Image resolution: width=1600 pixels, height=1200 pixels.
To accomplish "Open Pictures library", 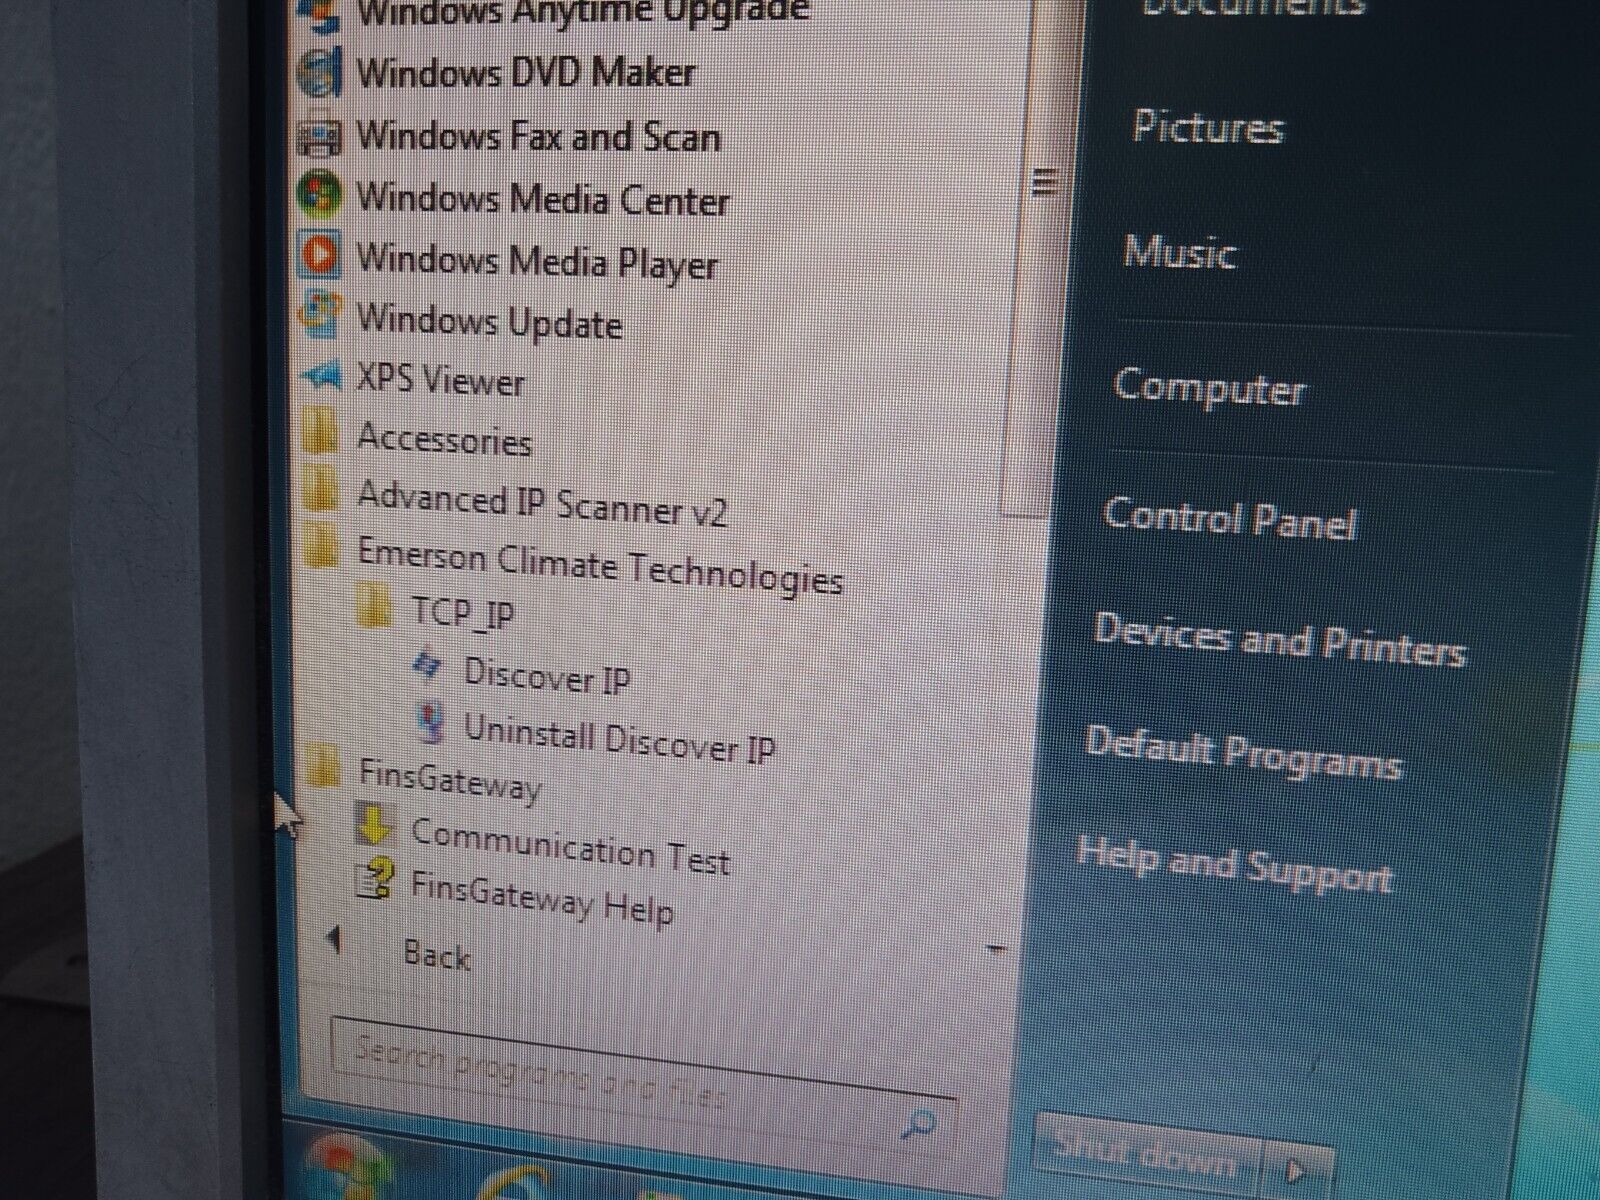I will (x=1207, y=127).
